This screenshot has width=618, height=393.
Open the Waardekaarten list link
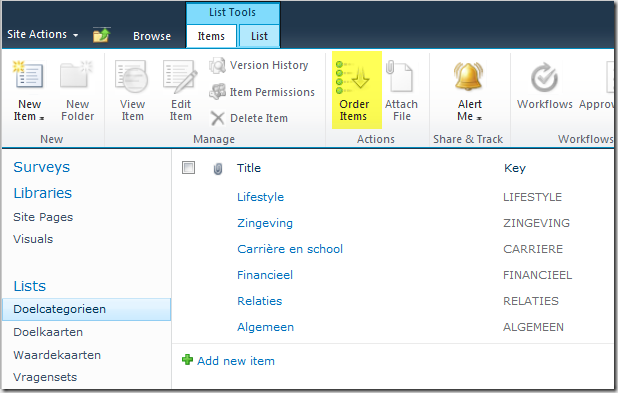pos(57,355)
